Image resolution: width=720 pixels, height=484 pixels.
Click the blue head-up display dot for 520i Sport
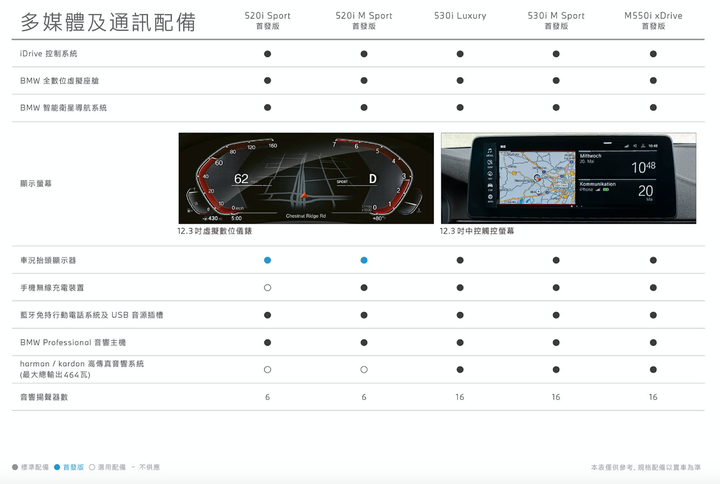[268, 260]
